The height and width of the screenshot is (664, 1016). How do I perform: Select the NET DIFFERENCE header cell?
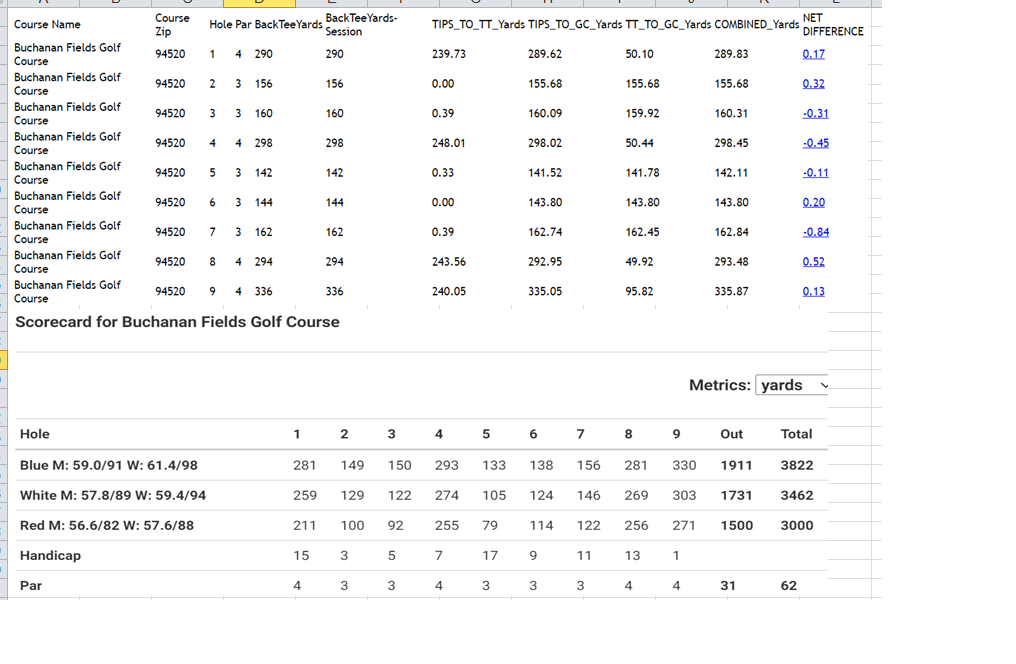(833, 25)
